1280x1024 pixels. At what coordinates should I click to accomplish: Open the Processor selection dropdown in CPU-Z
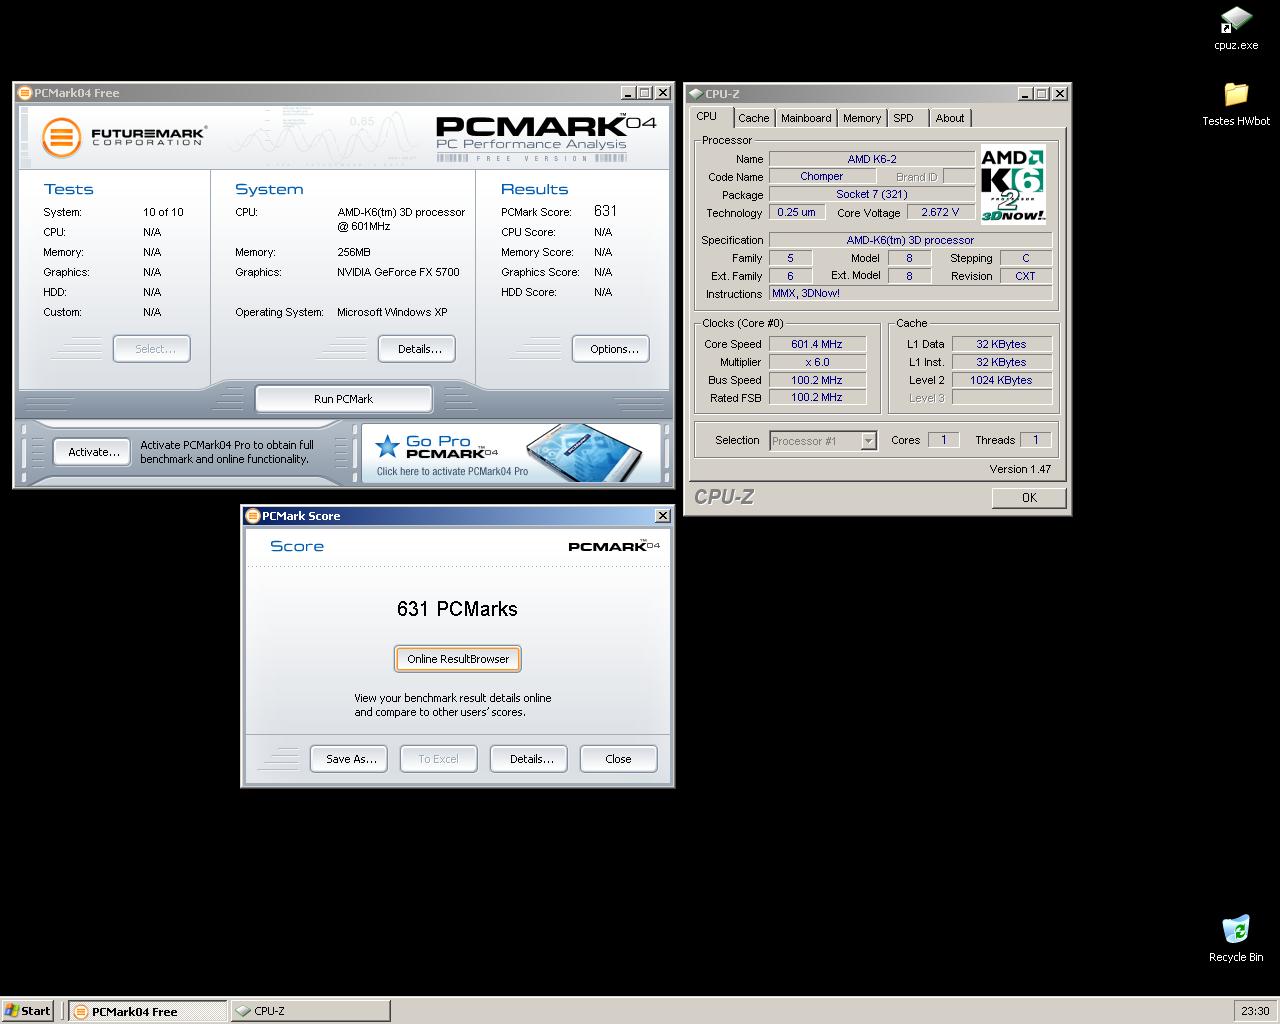tap(868, 441)
